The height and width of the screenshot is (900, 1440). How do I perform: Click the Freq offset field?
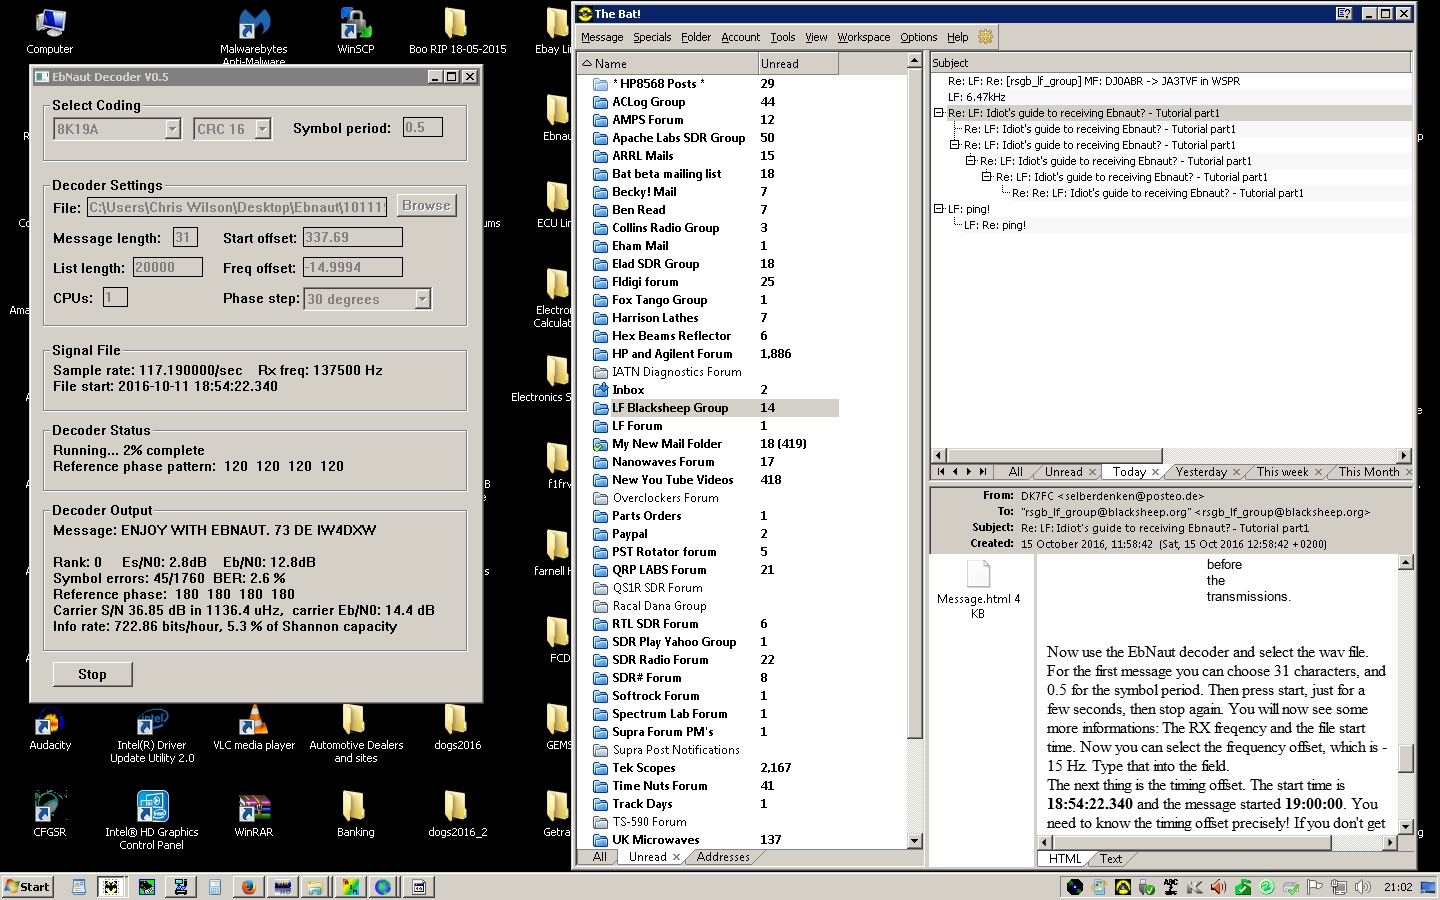(353, 268)
